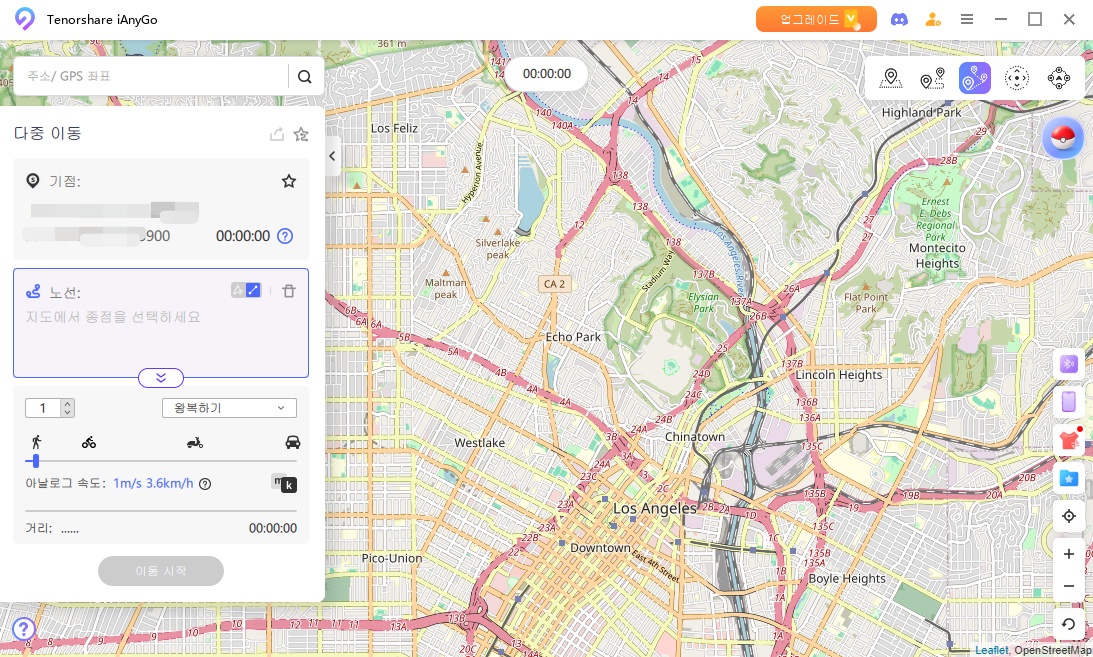
Task: Open the 왕복하기 round-trip dropdown
Action: pos(229,408)
